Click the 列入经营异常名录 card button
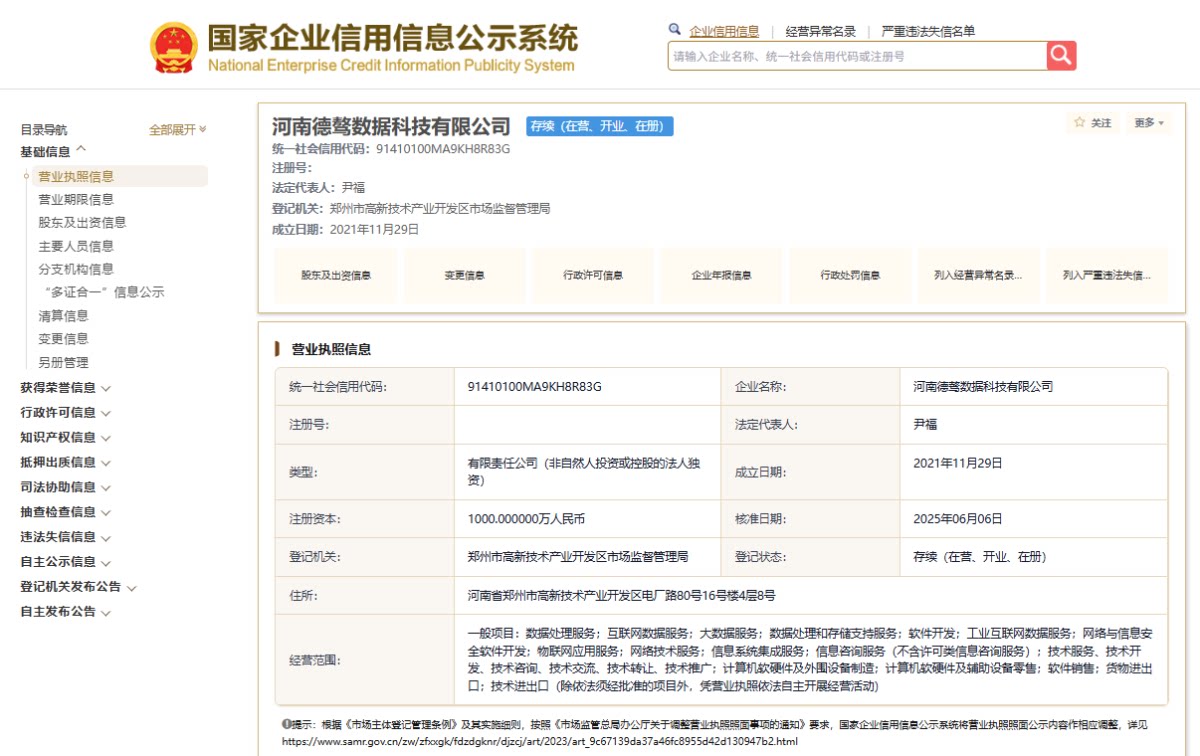This screenshot has width=1200, height=756. [979, 275]
